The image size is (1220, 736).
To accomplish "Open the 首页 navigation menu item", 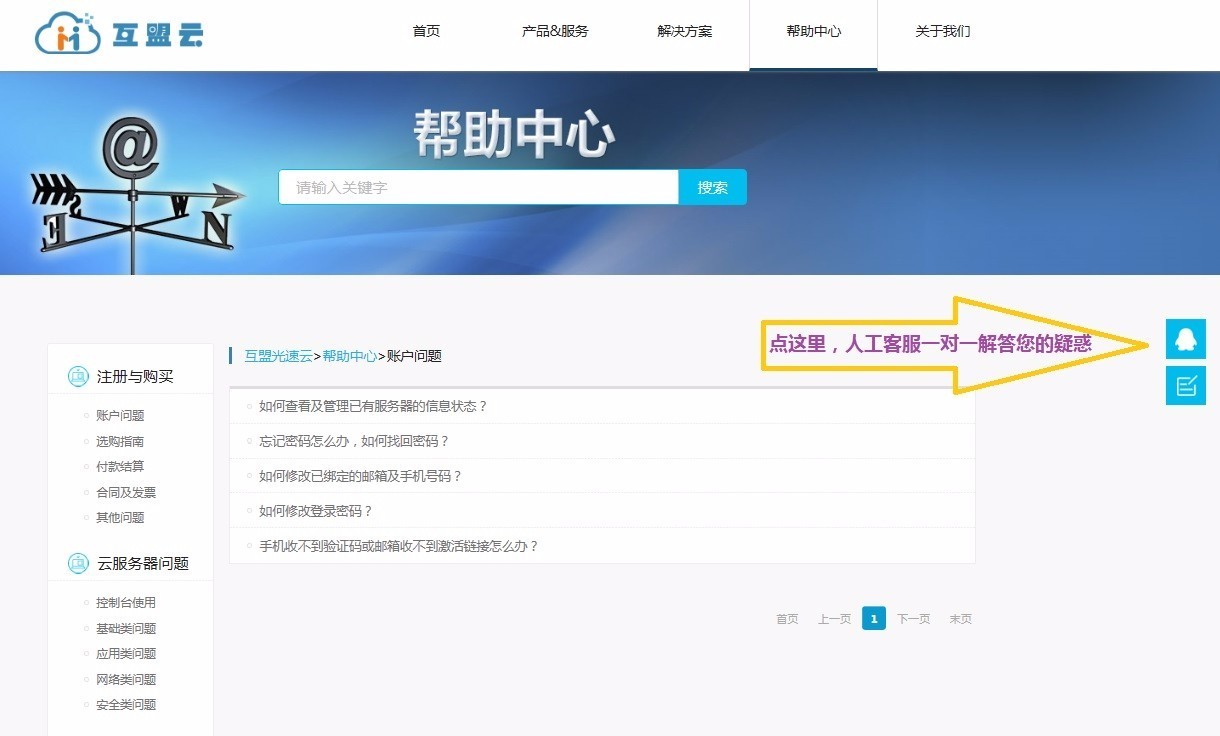I will tap(426, 31).
